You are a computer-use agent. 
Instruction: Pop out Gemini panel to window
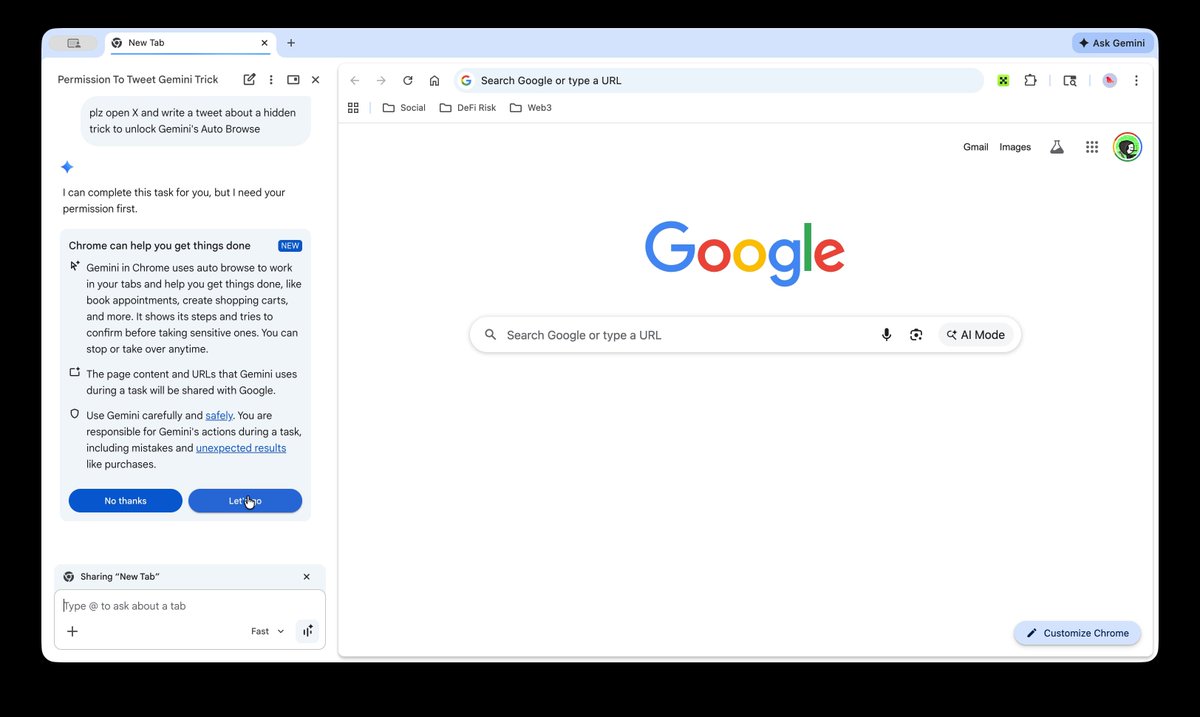pos(293,79)
